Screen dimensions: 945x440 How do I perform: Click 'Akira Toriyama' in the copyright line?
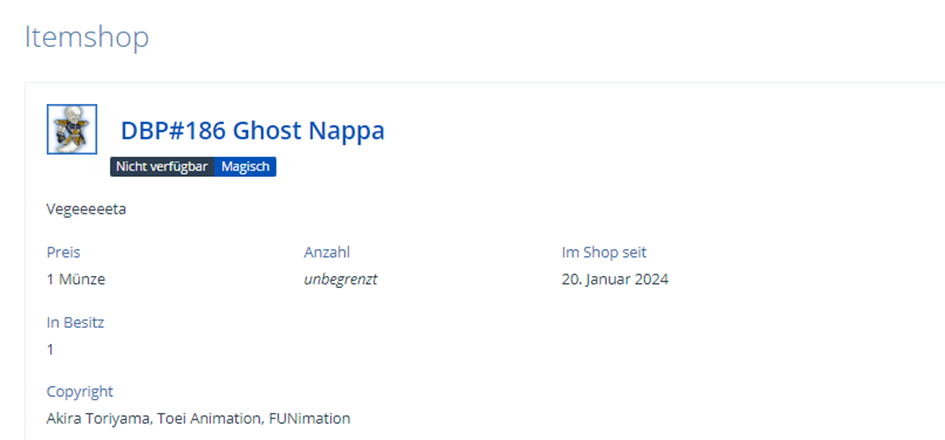tap(98, 418)
